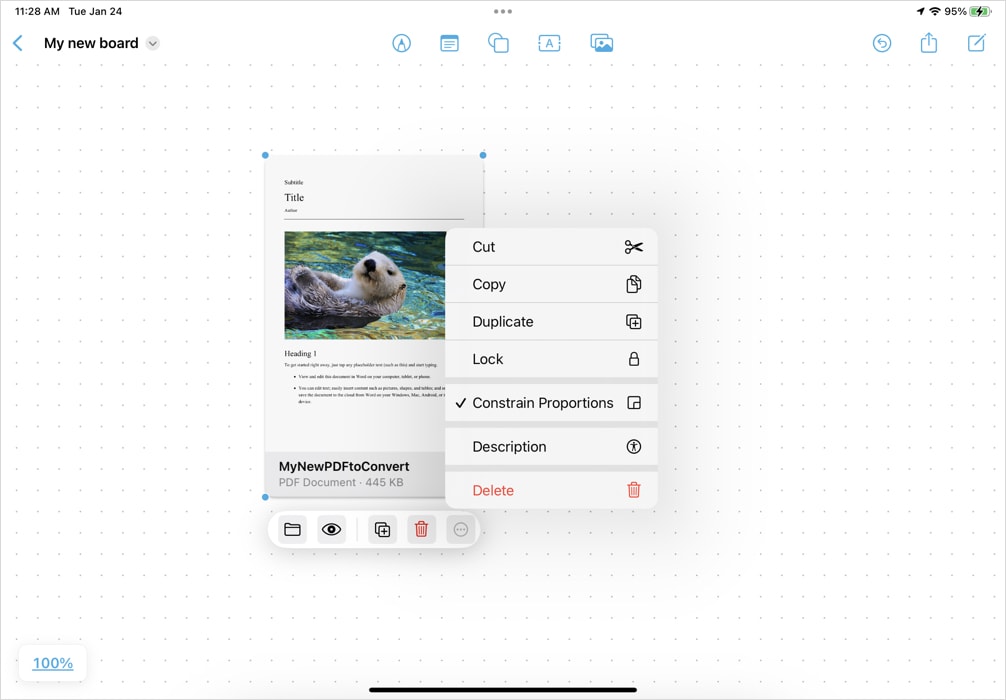Add a text box to the board
The width and height of the screenshot is (1006, 700).
[x=548, y=43]
